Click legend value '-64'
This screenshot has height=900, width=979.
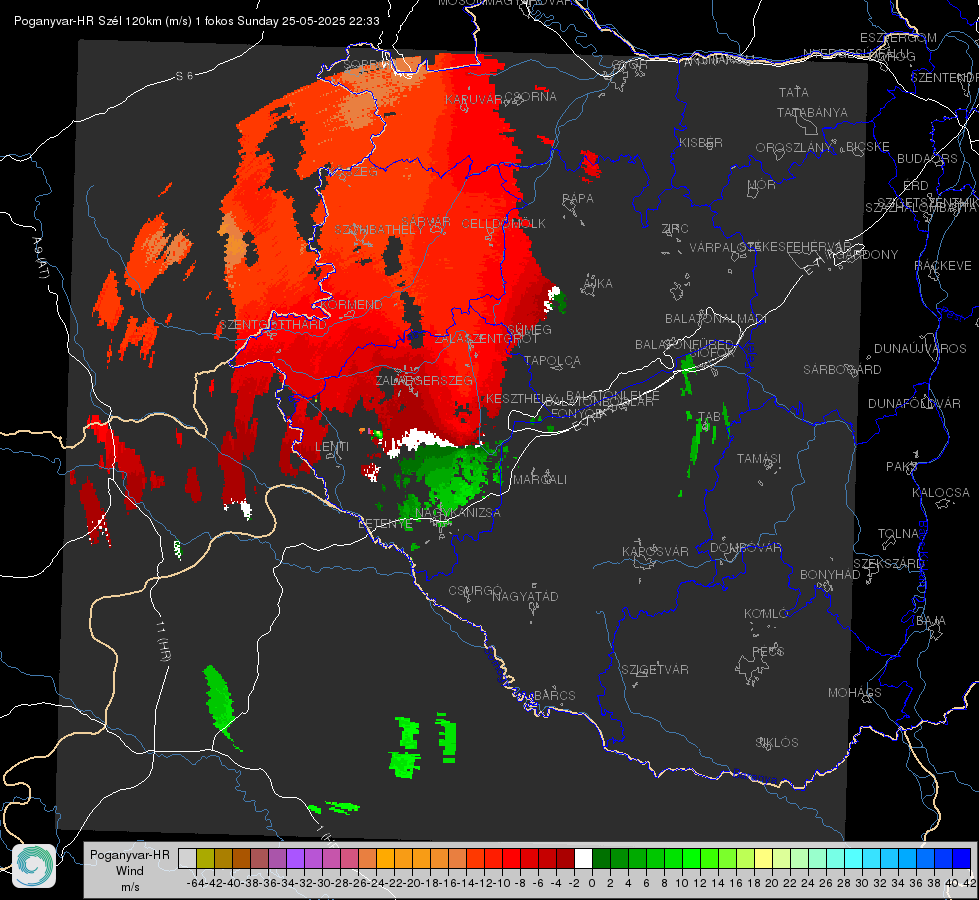click(195, 883)
